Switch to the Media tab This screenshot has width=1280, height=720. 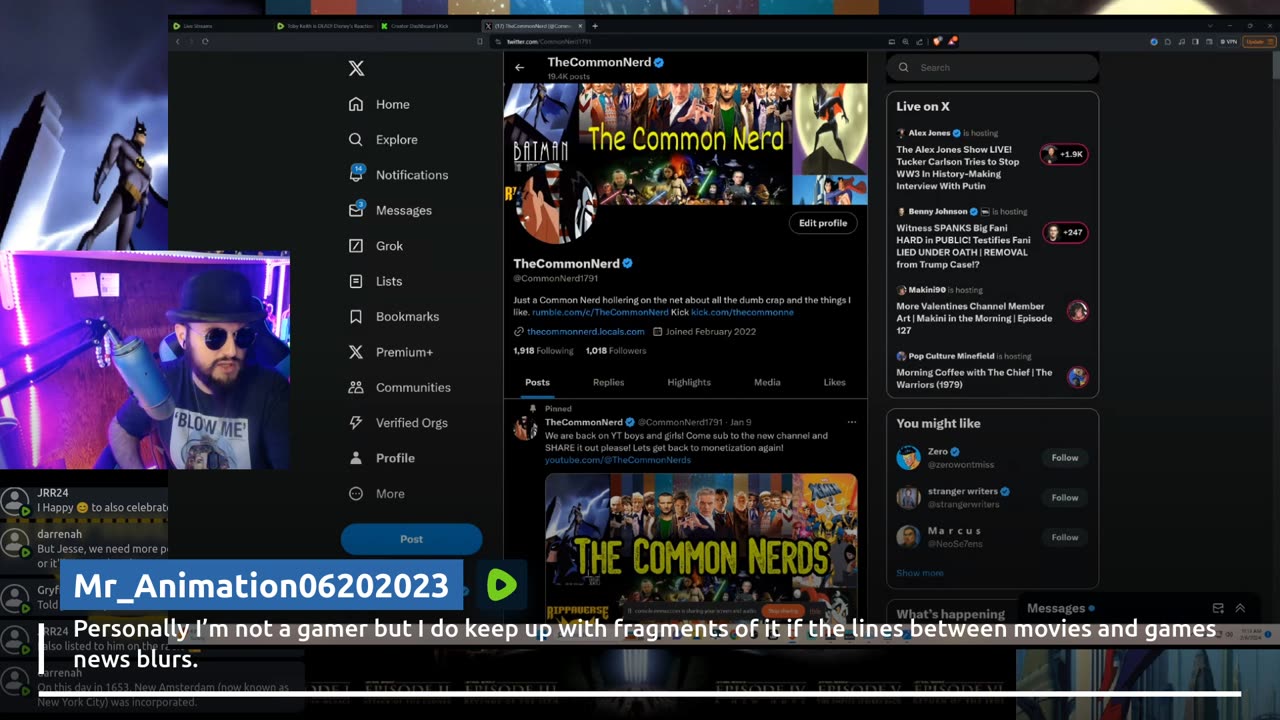[767, 382]
